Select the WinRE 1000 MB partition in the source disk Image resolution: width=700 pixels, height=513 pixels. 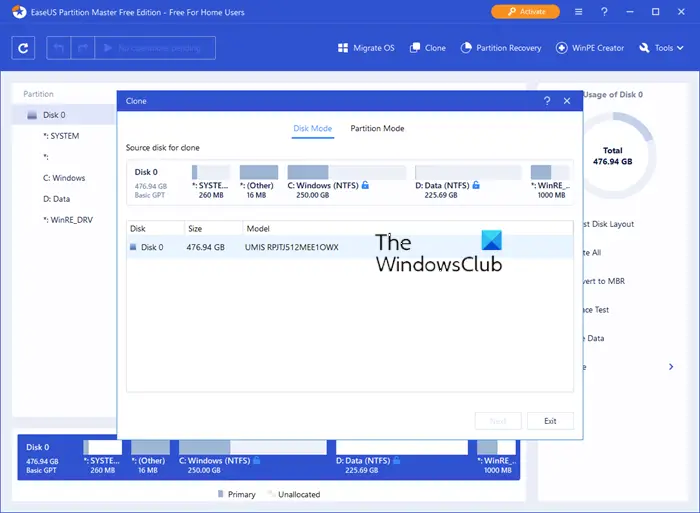coord(550,182)
